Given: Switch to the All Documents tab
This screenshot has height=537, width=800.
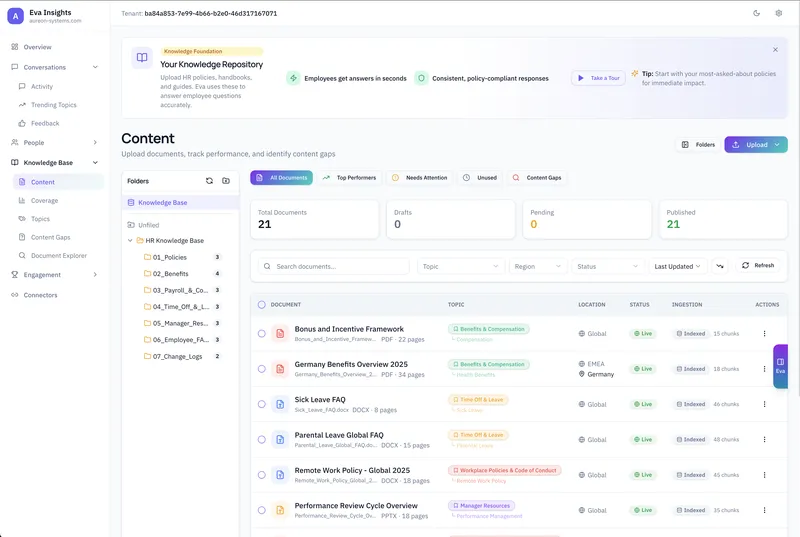Looking at the screenshot, I should click(x=281, y=177).
